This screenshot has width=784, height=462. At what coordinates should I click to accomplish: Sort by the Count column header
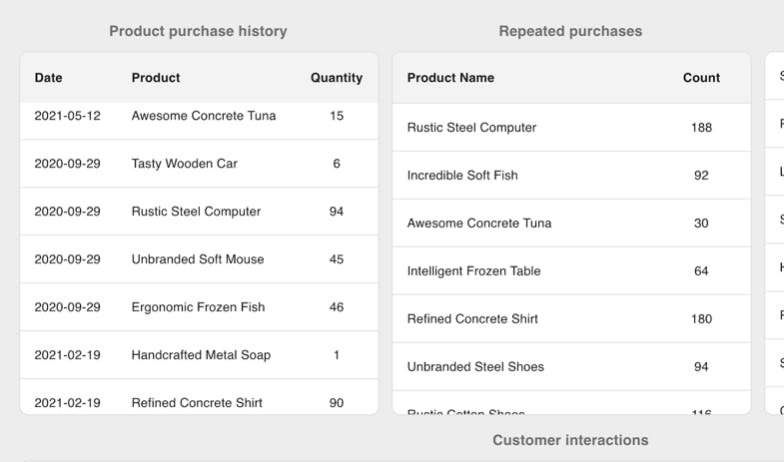[701, 78]
